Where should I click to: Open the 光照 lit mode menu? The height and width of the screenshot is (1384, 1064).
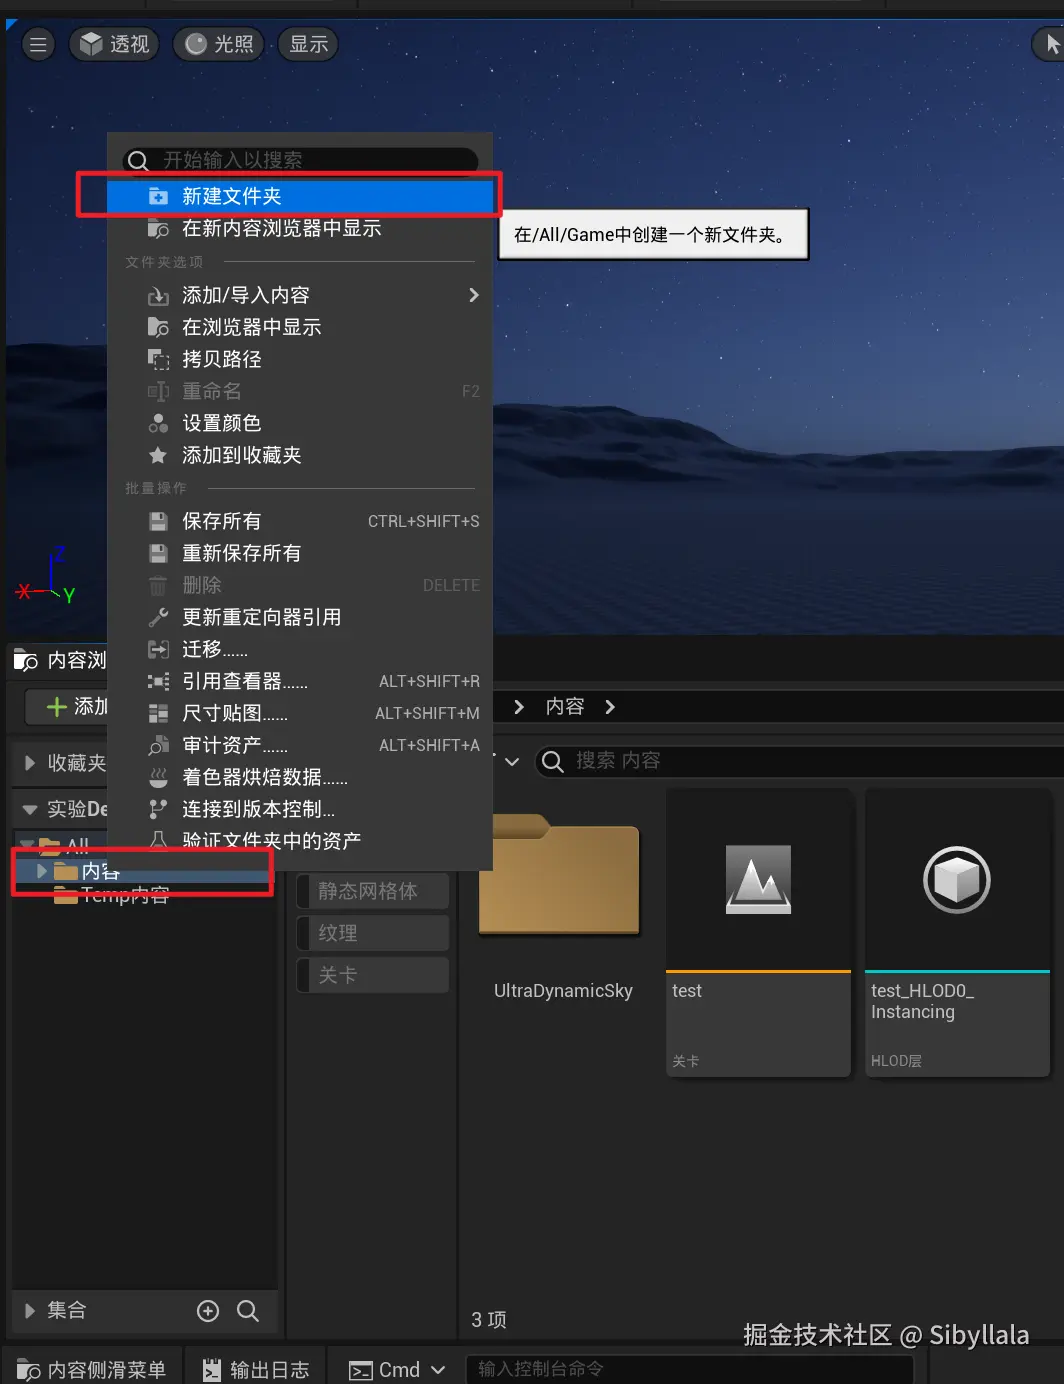219,44
